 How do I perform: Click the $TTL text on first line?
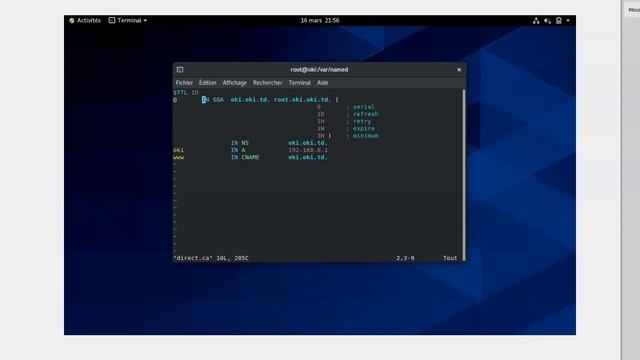(180, 93)
